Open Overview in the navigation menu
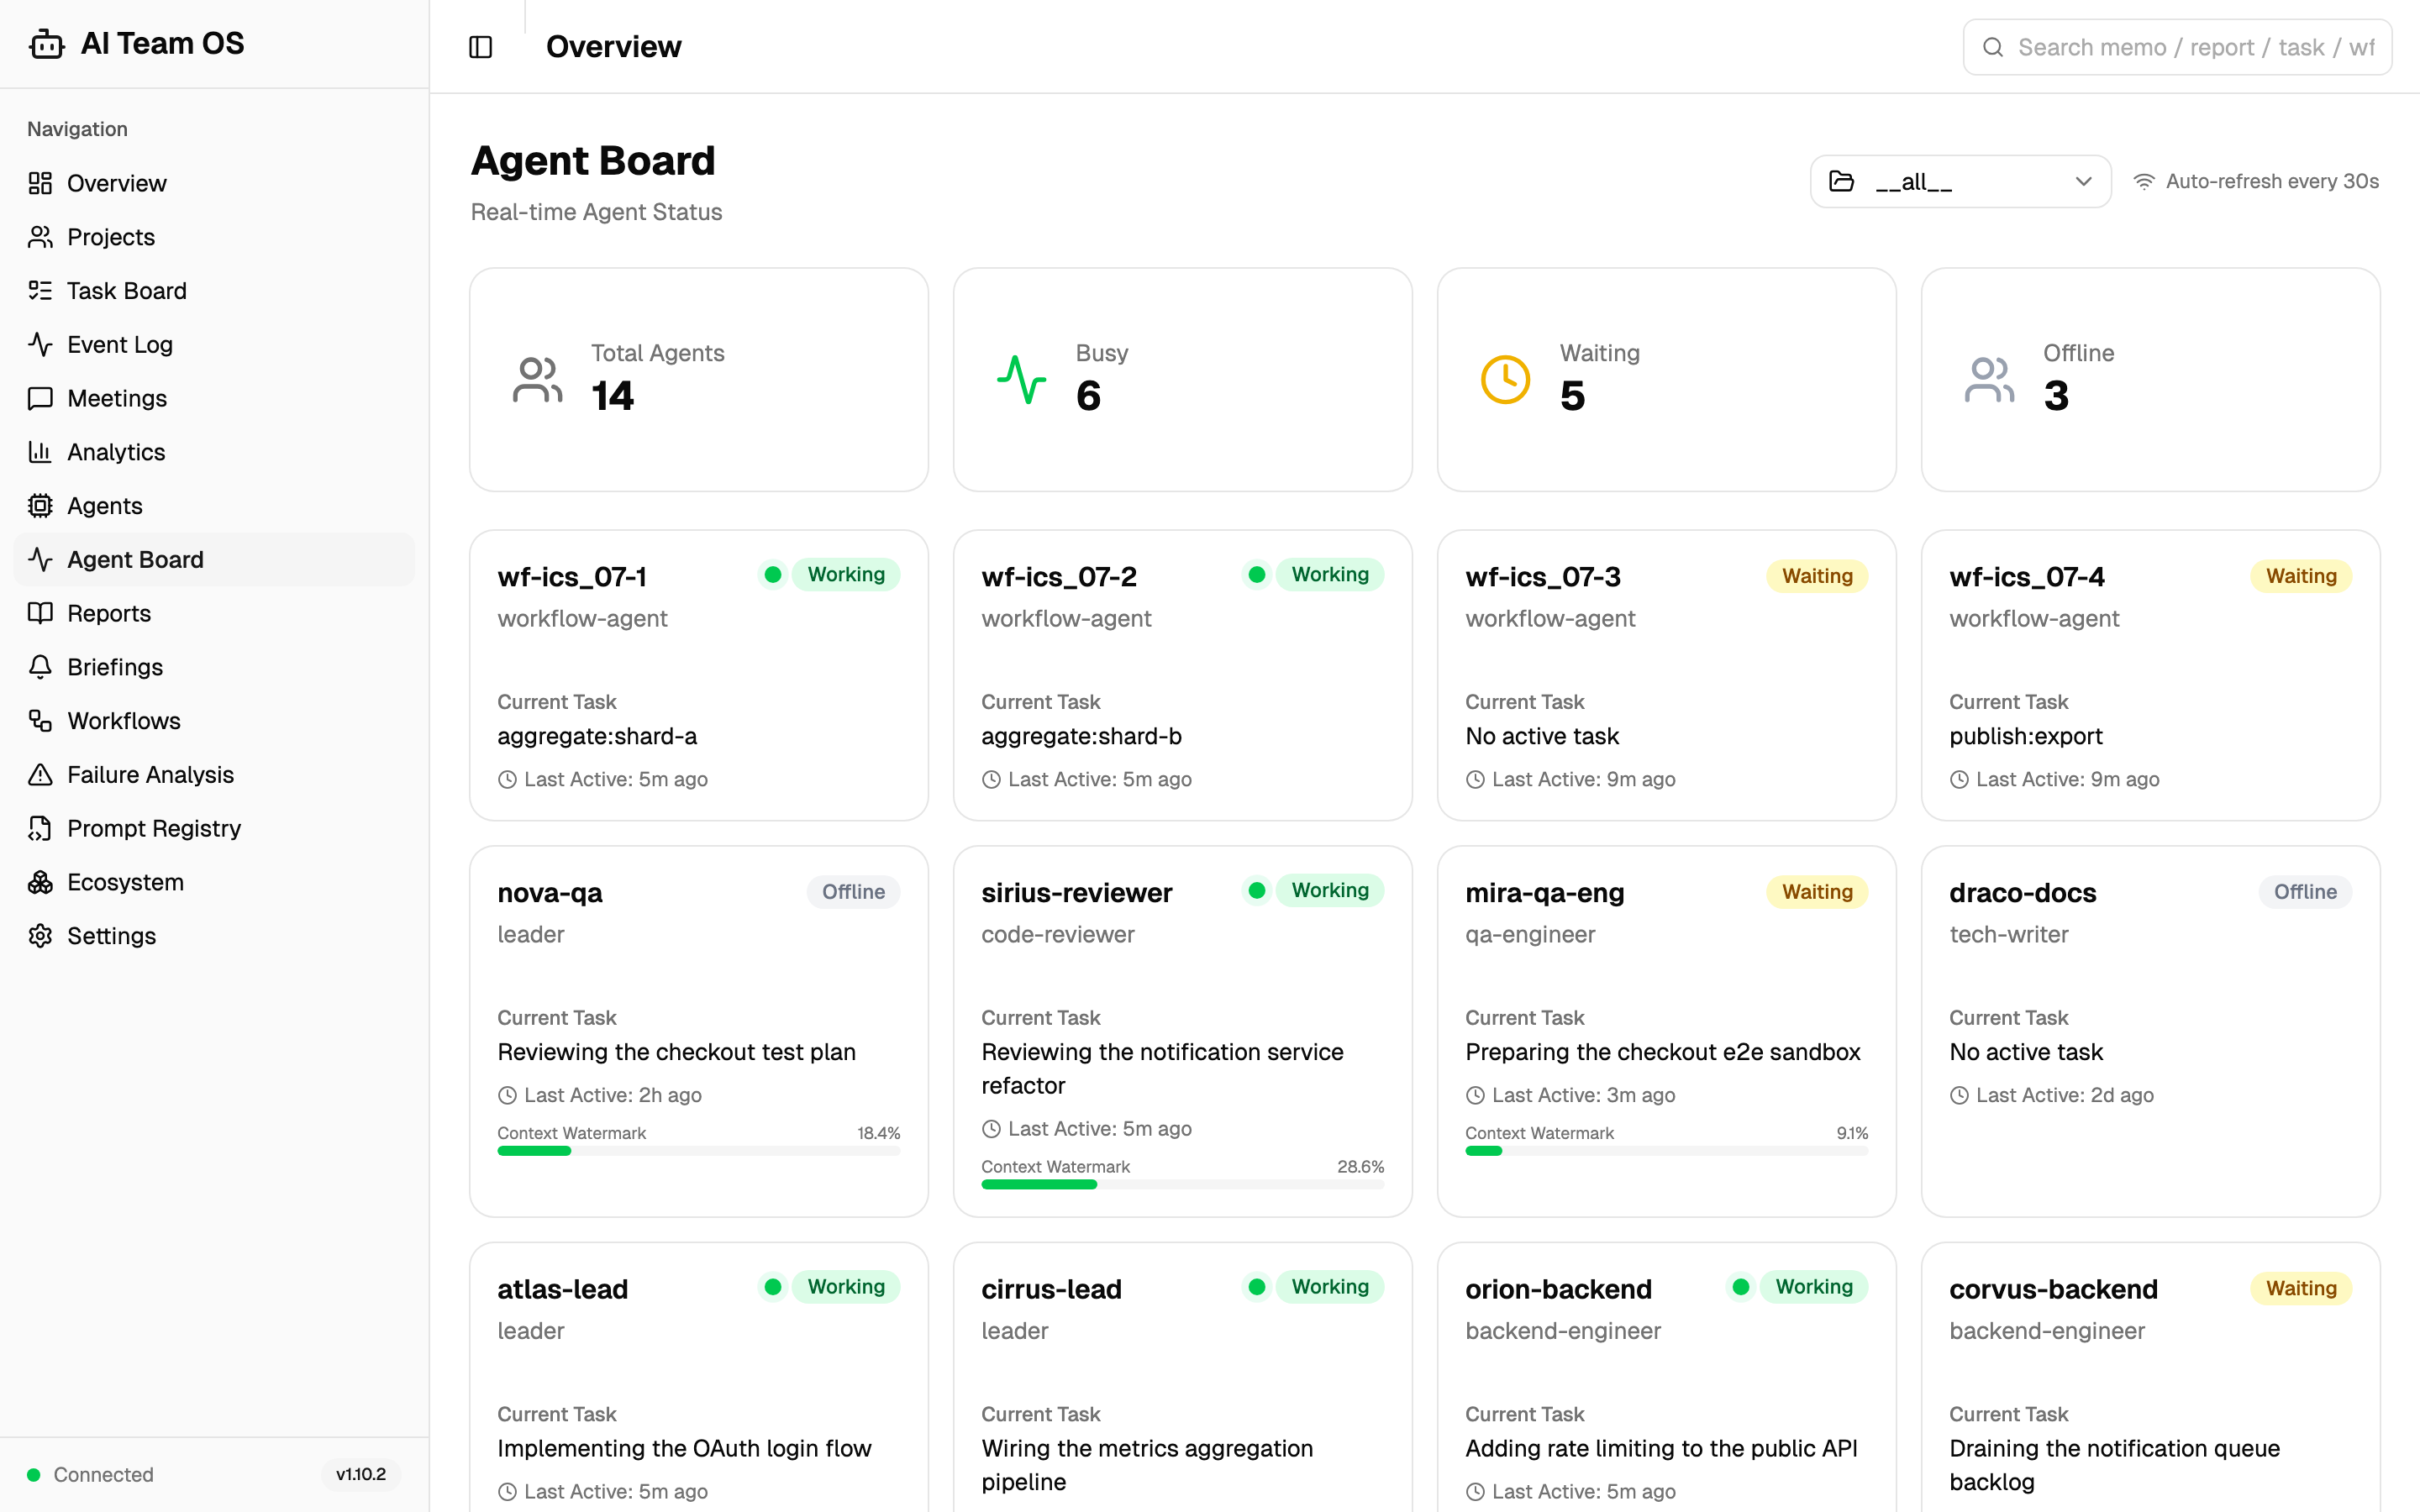 (214, 183)
